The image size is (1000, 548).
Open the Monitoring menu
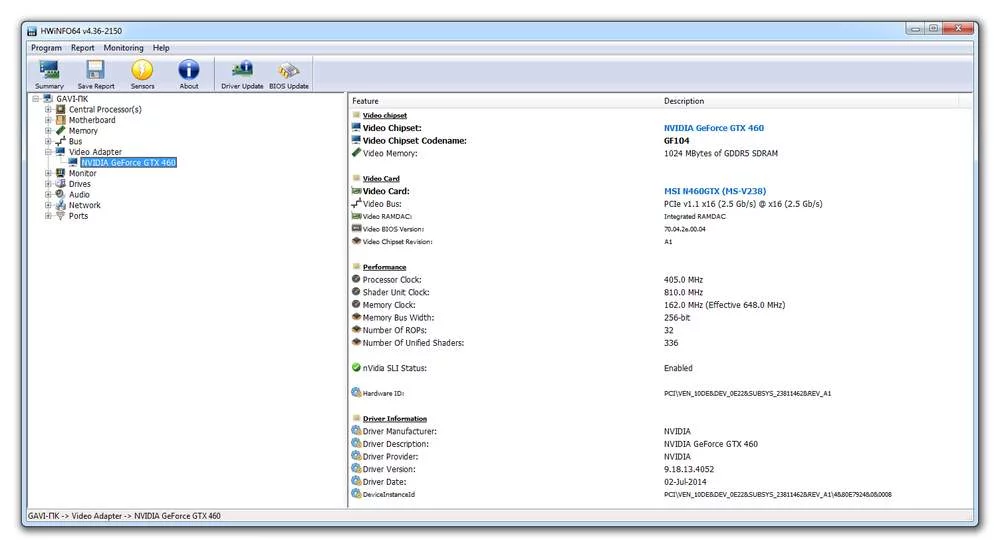point(123,48)
